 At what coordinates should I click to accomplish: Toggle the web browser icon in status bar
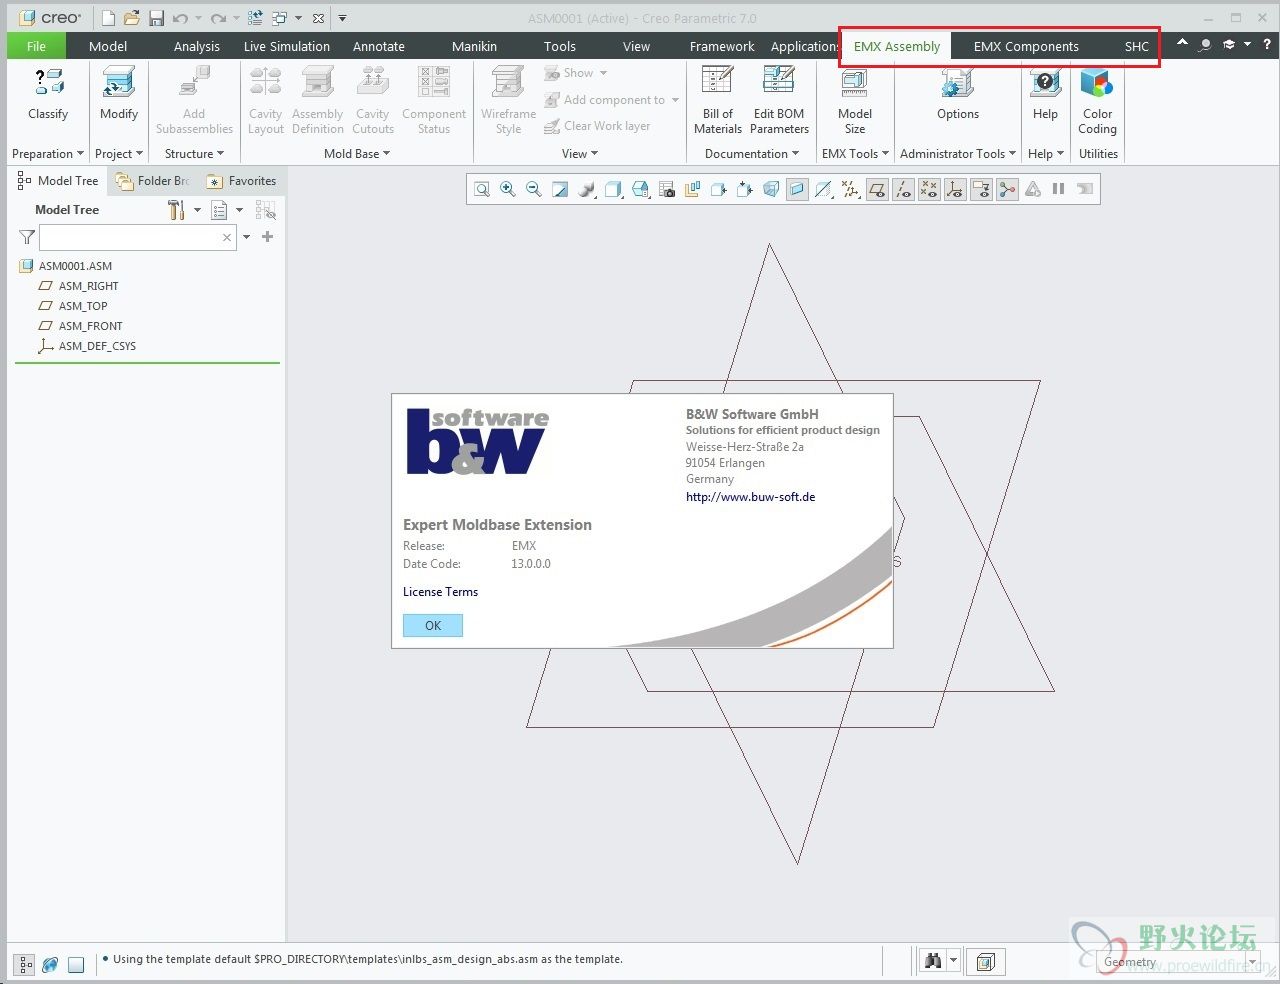click(50, 965)
